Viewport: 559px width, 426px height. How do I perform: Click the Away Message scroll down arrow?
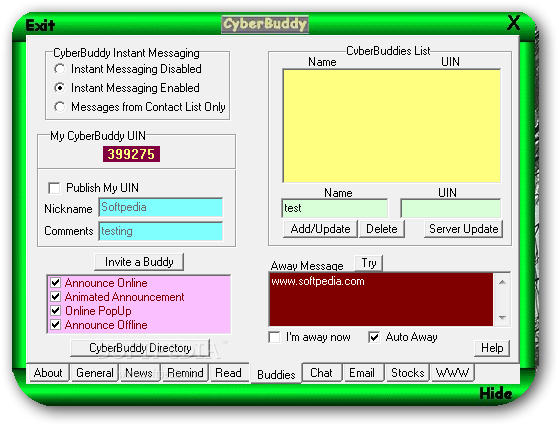502,317
